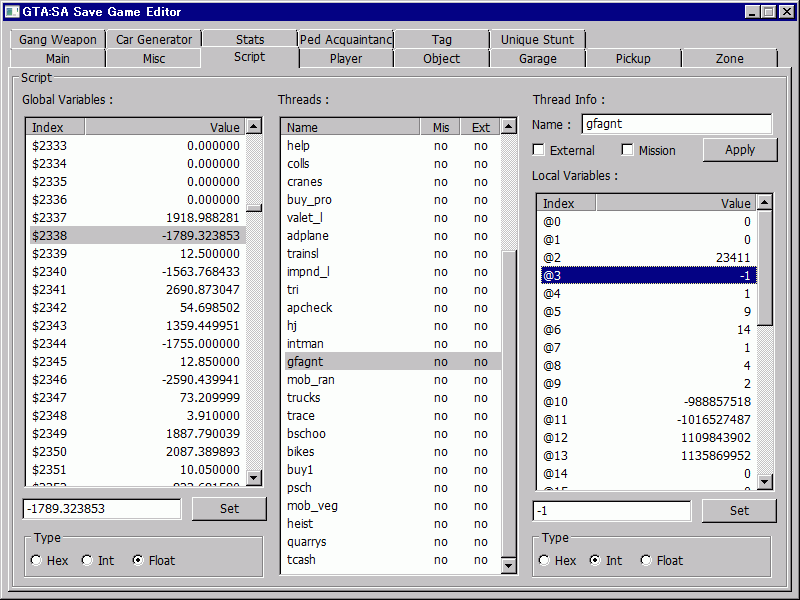Select the 'mob_ran' thread

pyautogui.click(x=392, y=380)
